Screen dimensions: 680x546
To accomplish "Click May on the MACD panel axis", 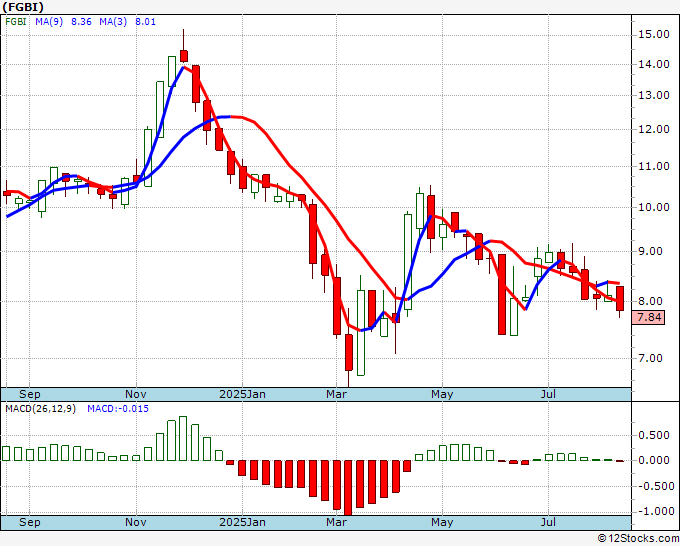I will point(442,522).
